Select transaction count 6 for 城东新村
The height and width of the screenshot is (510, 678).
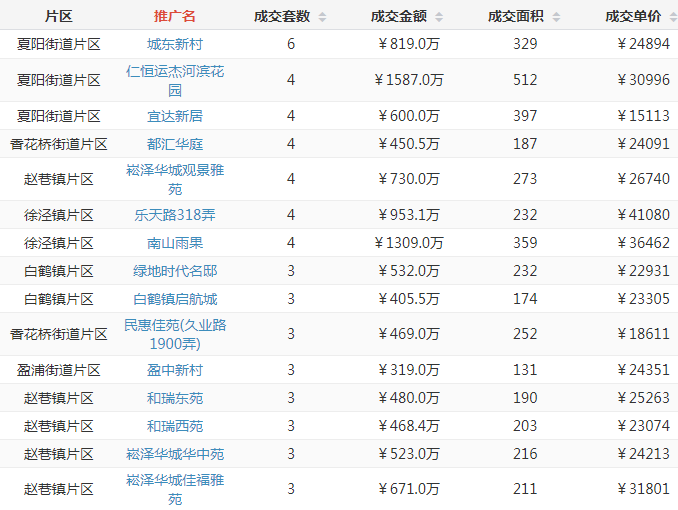(x=291, y=44)
